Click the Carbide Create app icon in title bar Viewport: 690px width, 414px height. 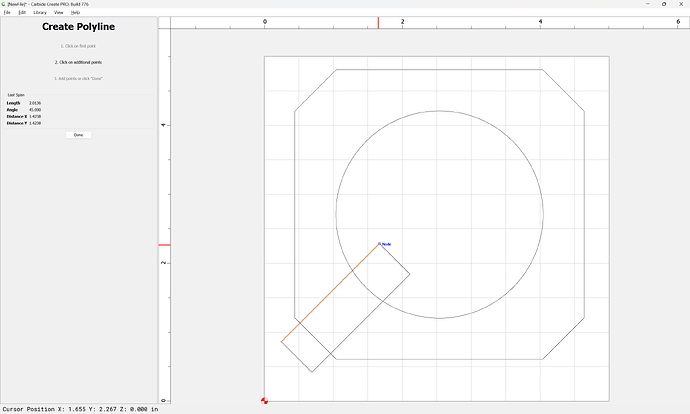(4, 4)
